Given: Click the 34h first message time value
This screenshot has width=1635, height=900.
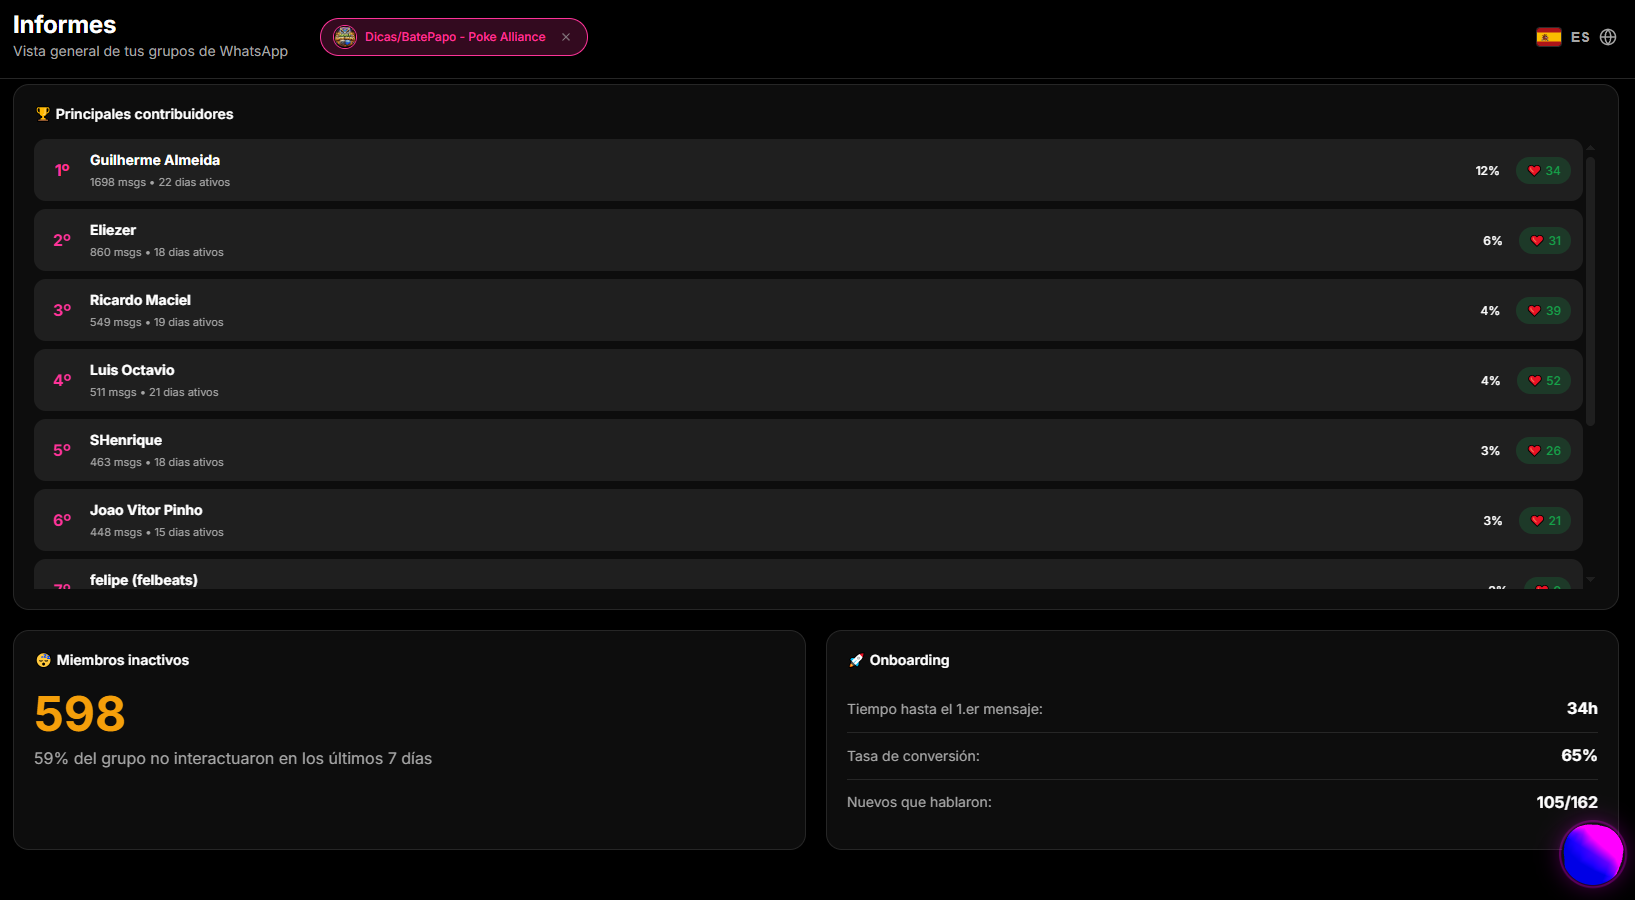Looking at the screenshot, I should 1582,709.
